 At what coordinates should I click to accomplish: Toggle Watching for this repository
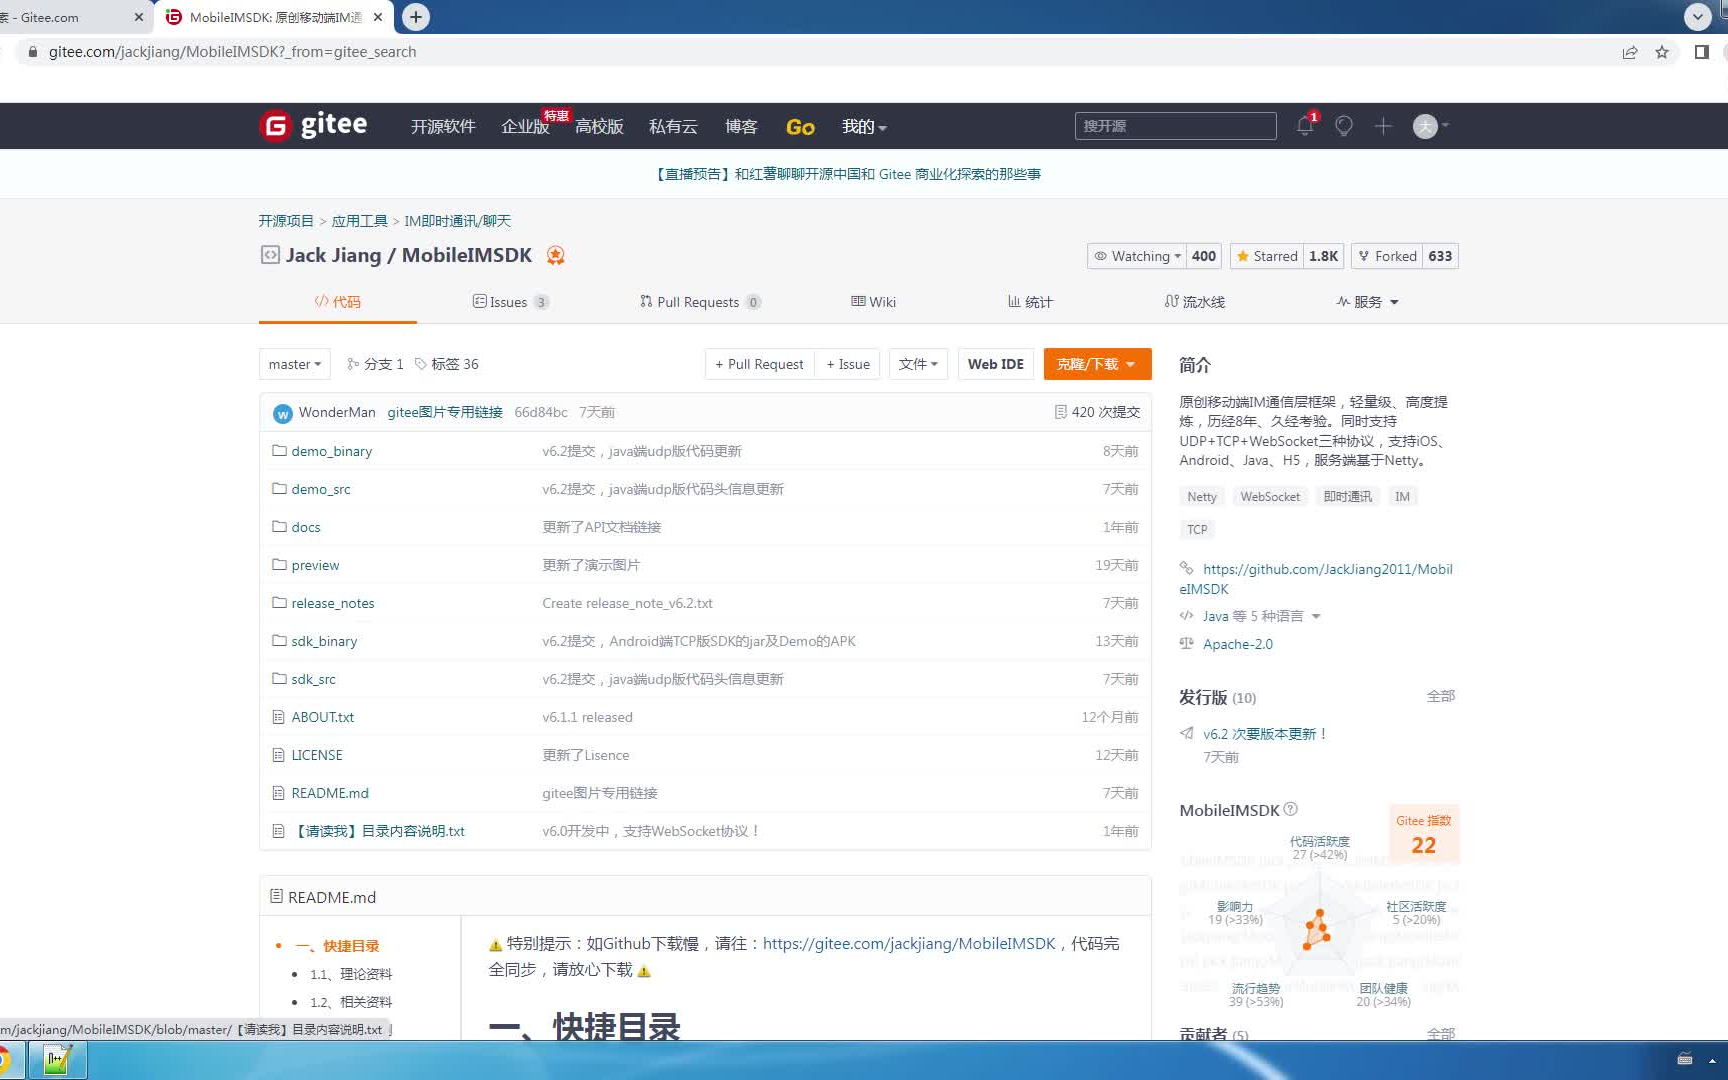[1135, 256]
